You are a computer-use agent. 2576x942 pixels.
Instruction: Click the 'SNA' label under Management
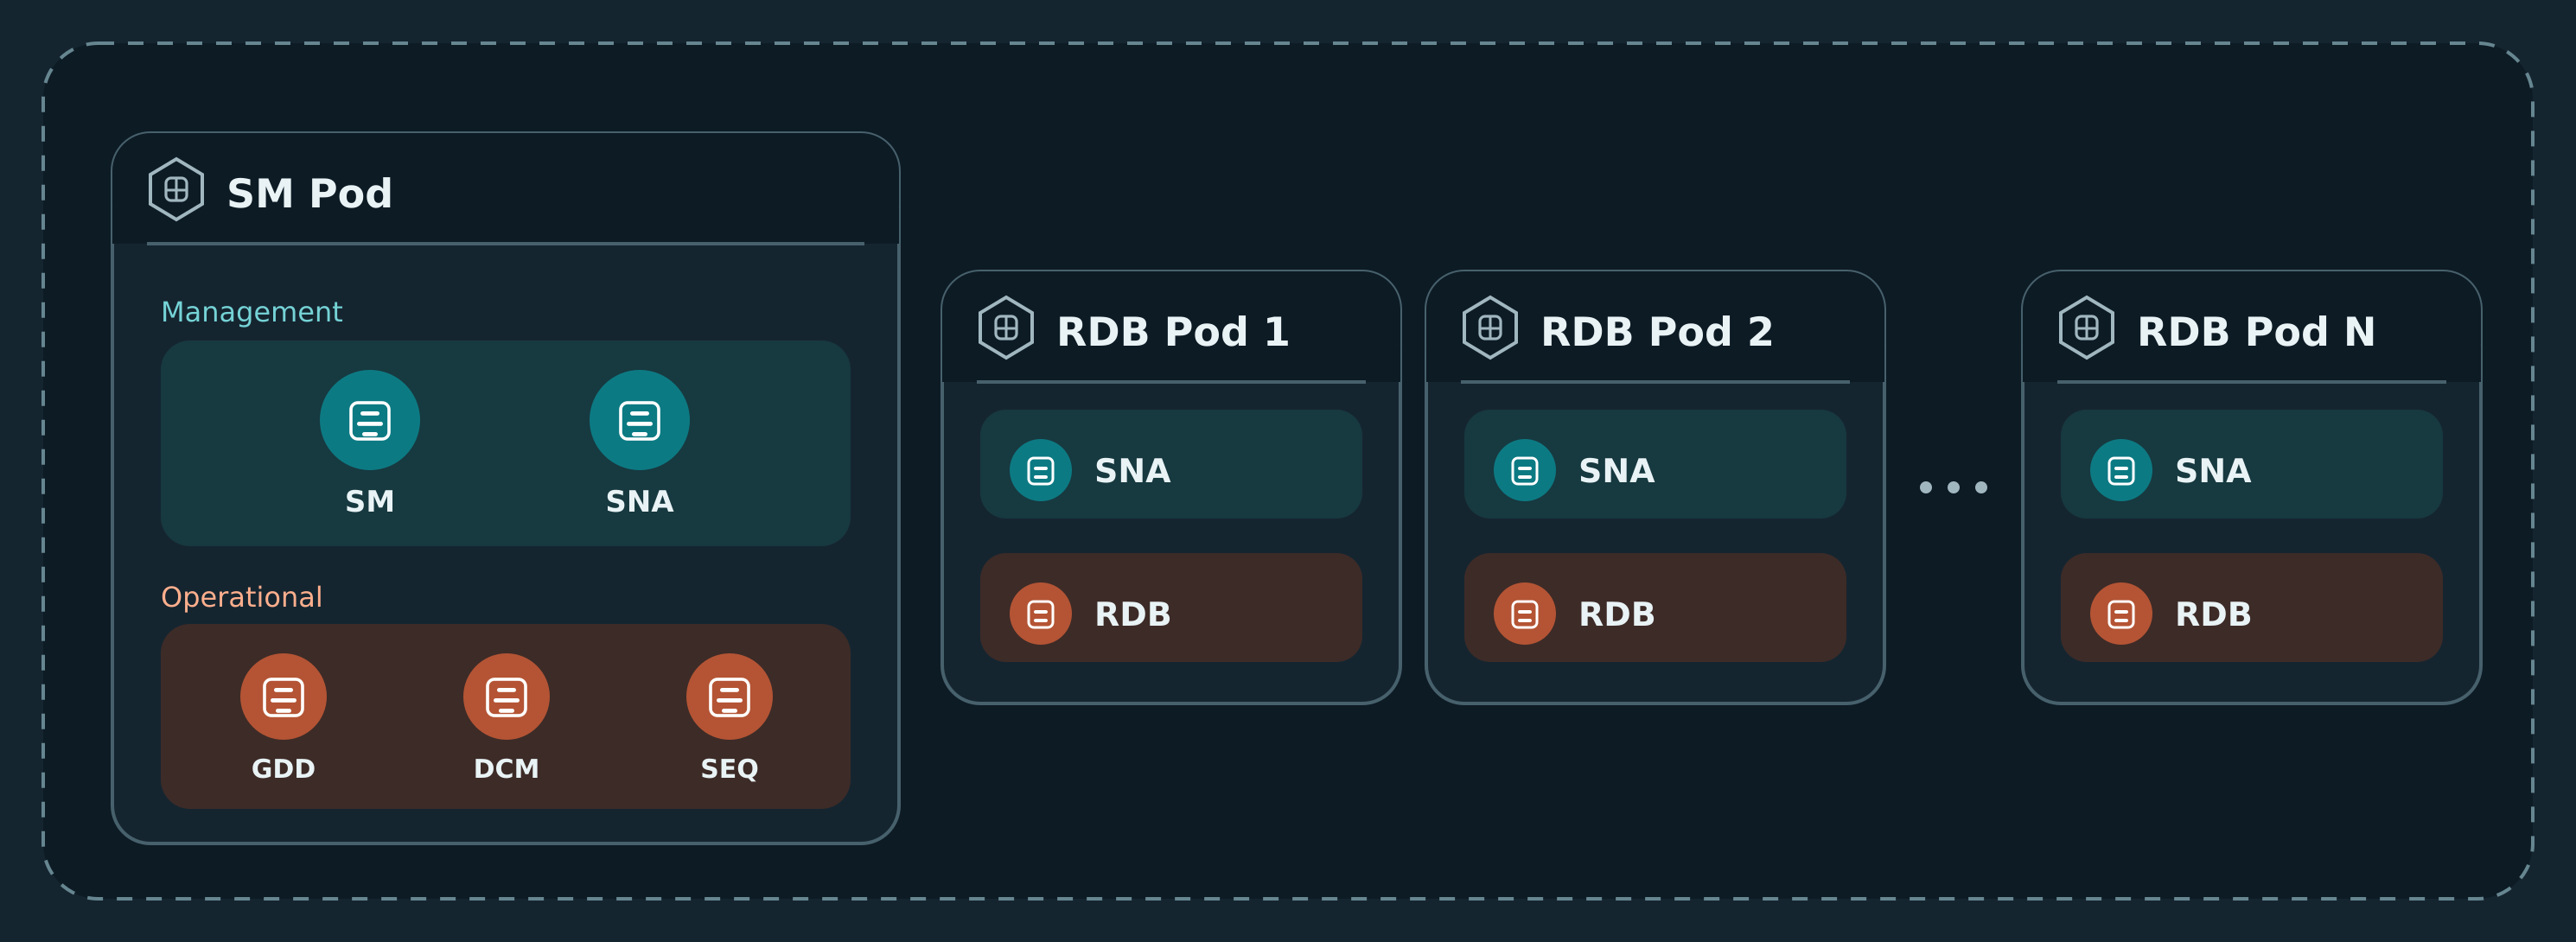tap(640, 502)
